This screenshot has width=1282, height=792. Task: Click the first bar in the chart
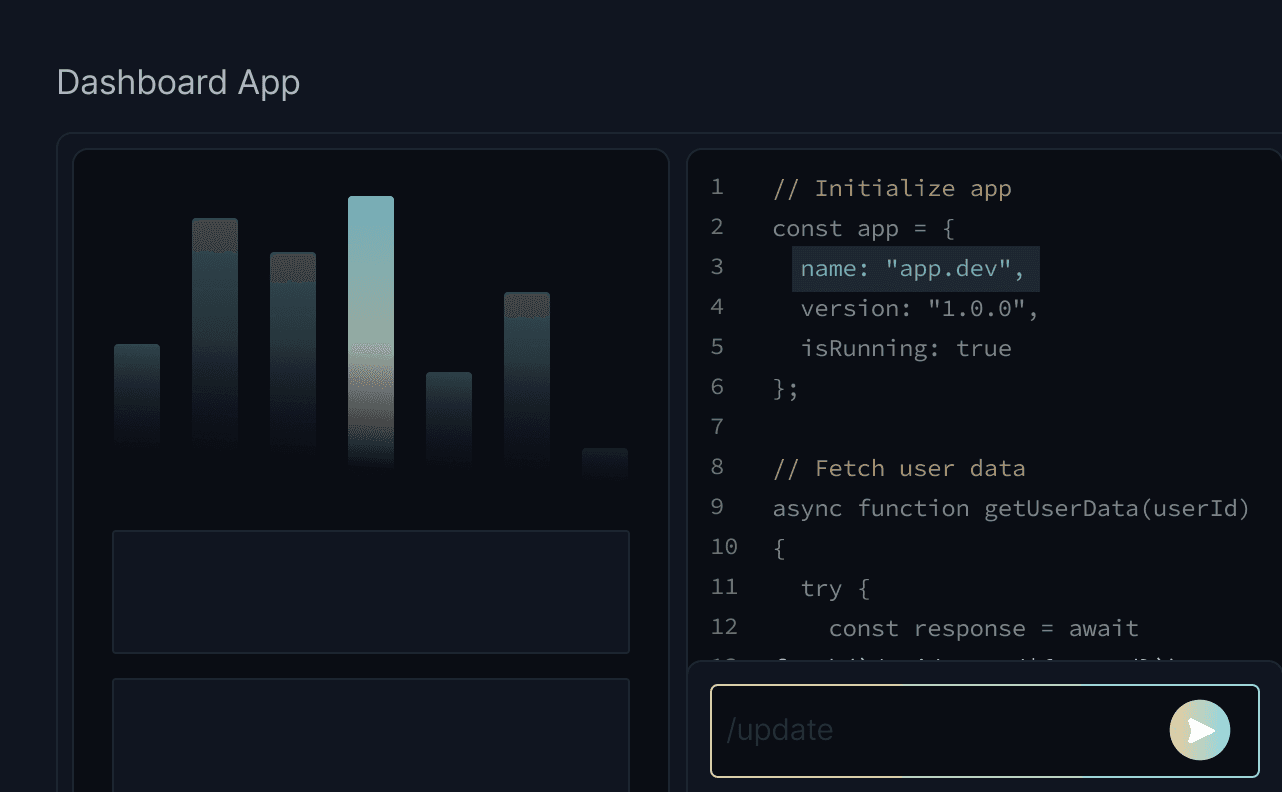[137, 396]
